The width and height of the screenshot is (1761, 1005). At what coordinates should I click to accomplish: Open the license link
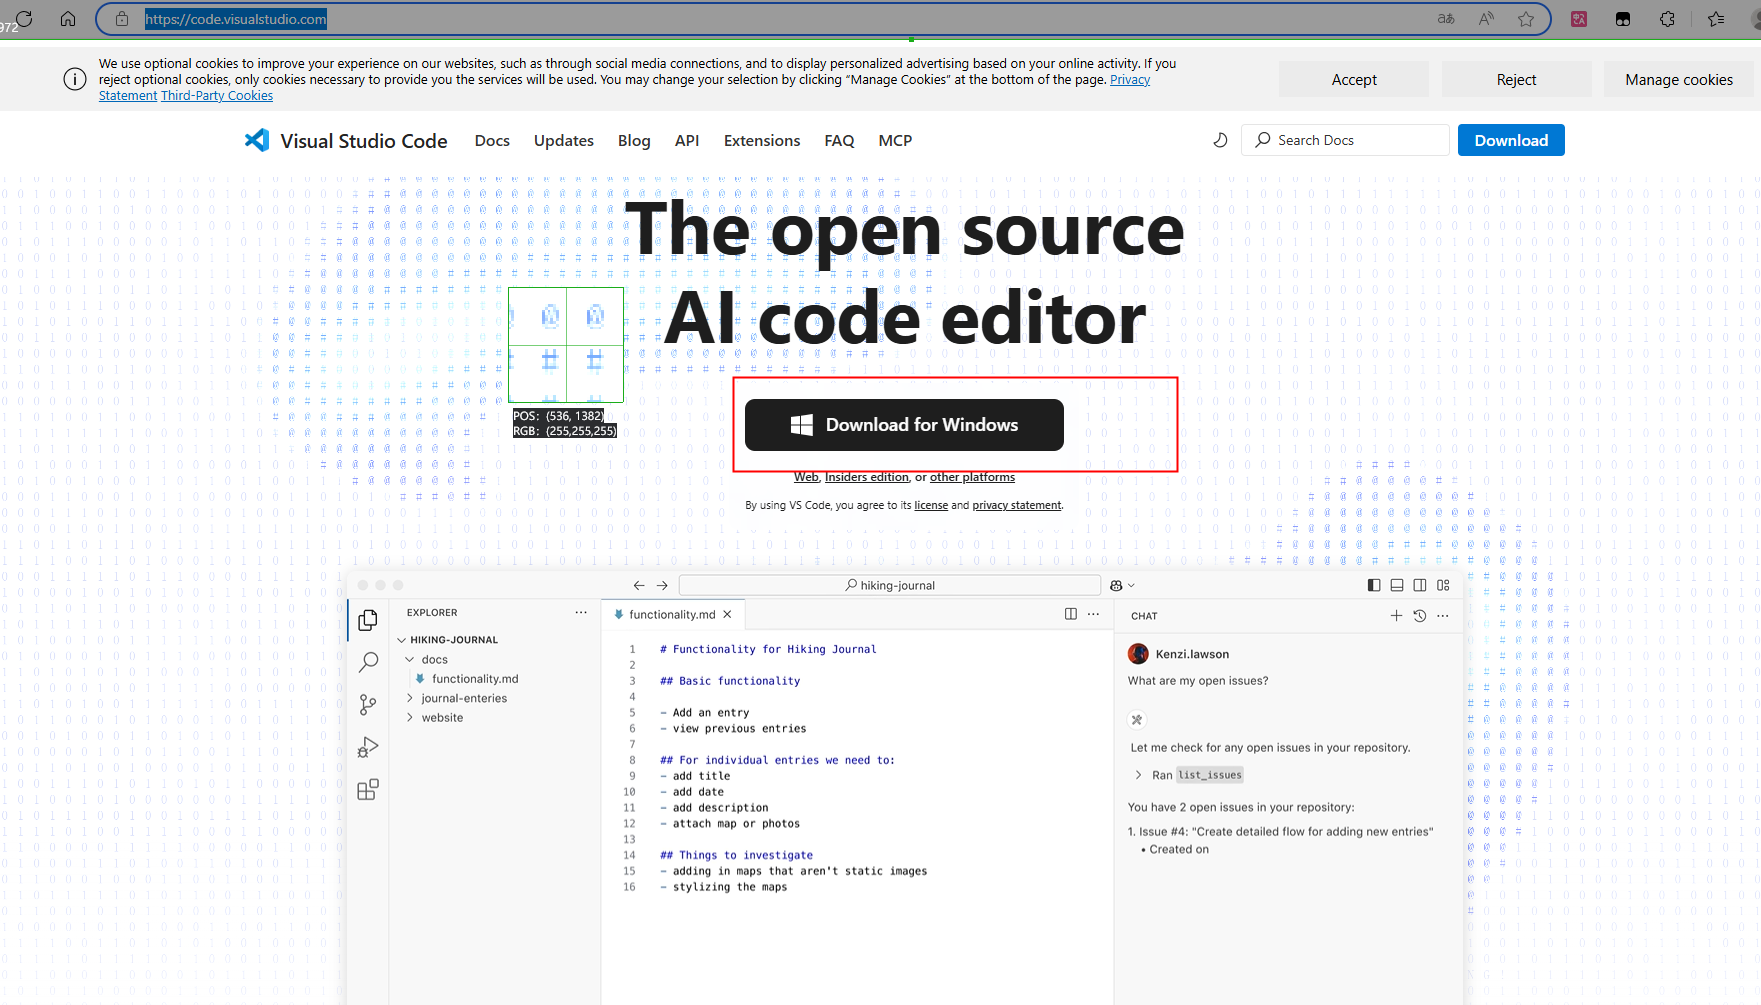click(x=931, y=505)
